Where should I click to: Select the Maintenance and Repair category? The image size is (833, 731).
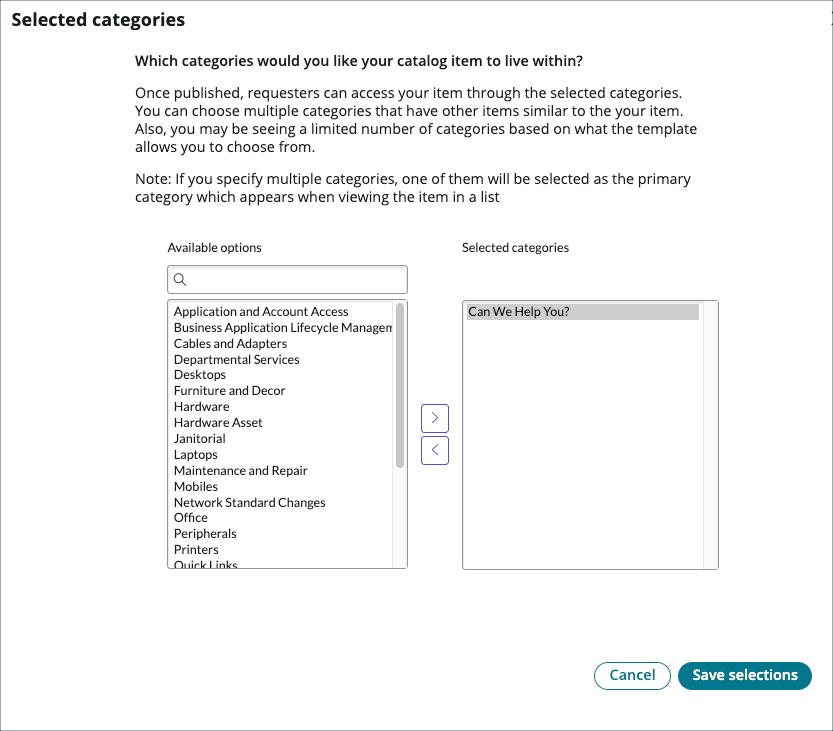click(x=240, y=470)
